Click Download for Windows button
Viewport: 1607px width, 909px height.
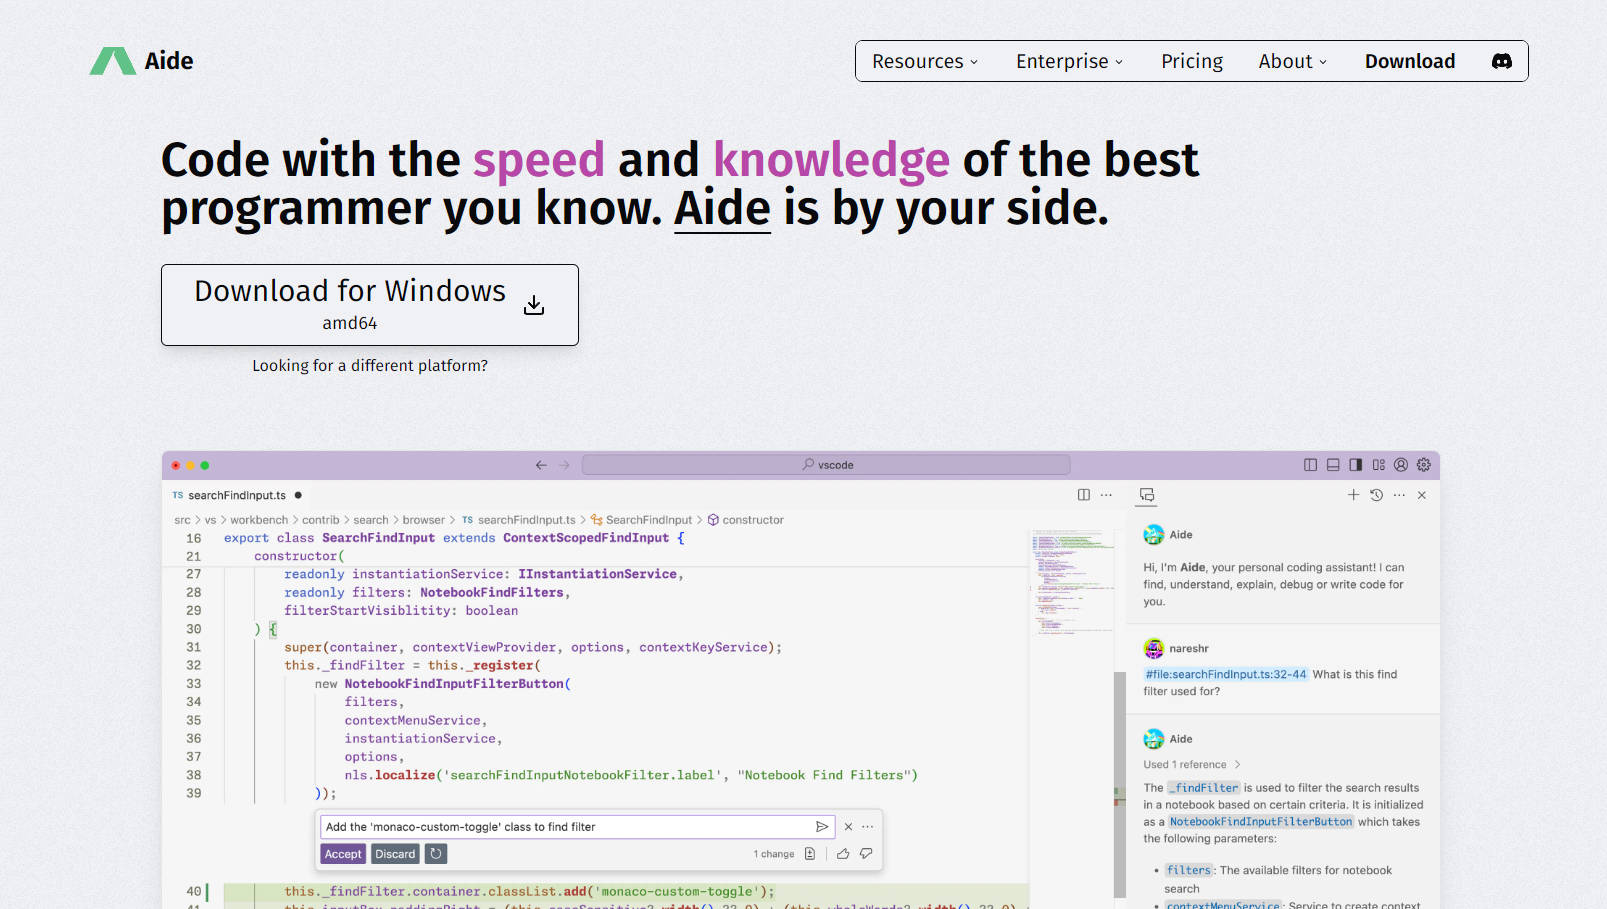coord(369,305)
